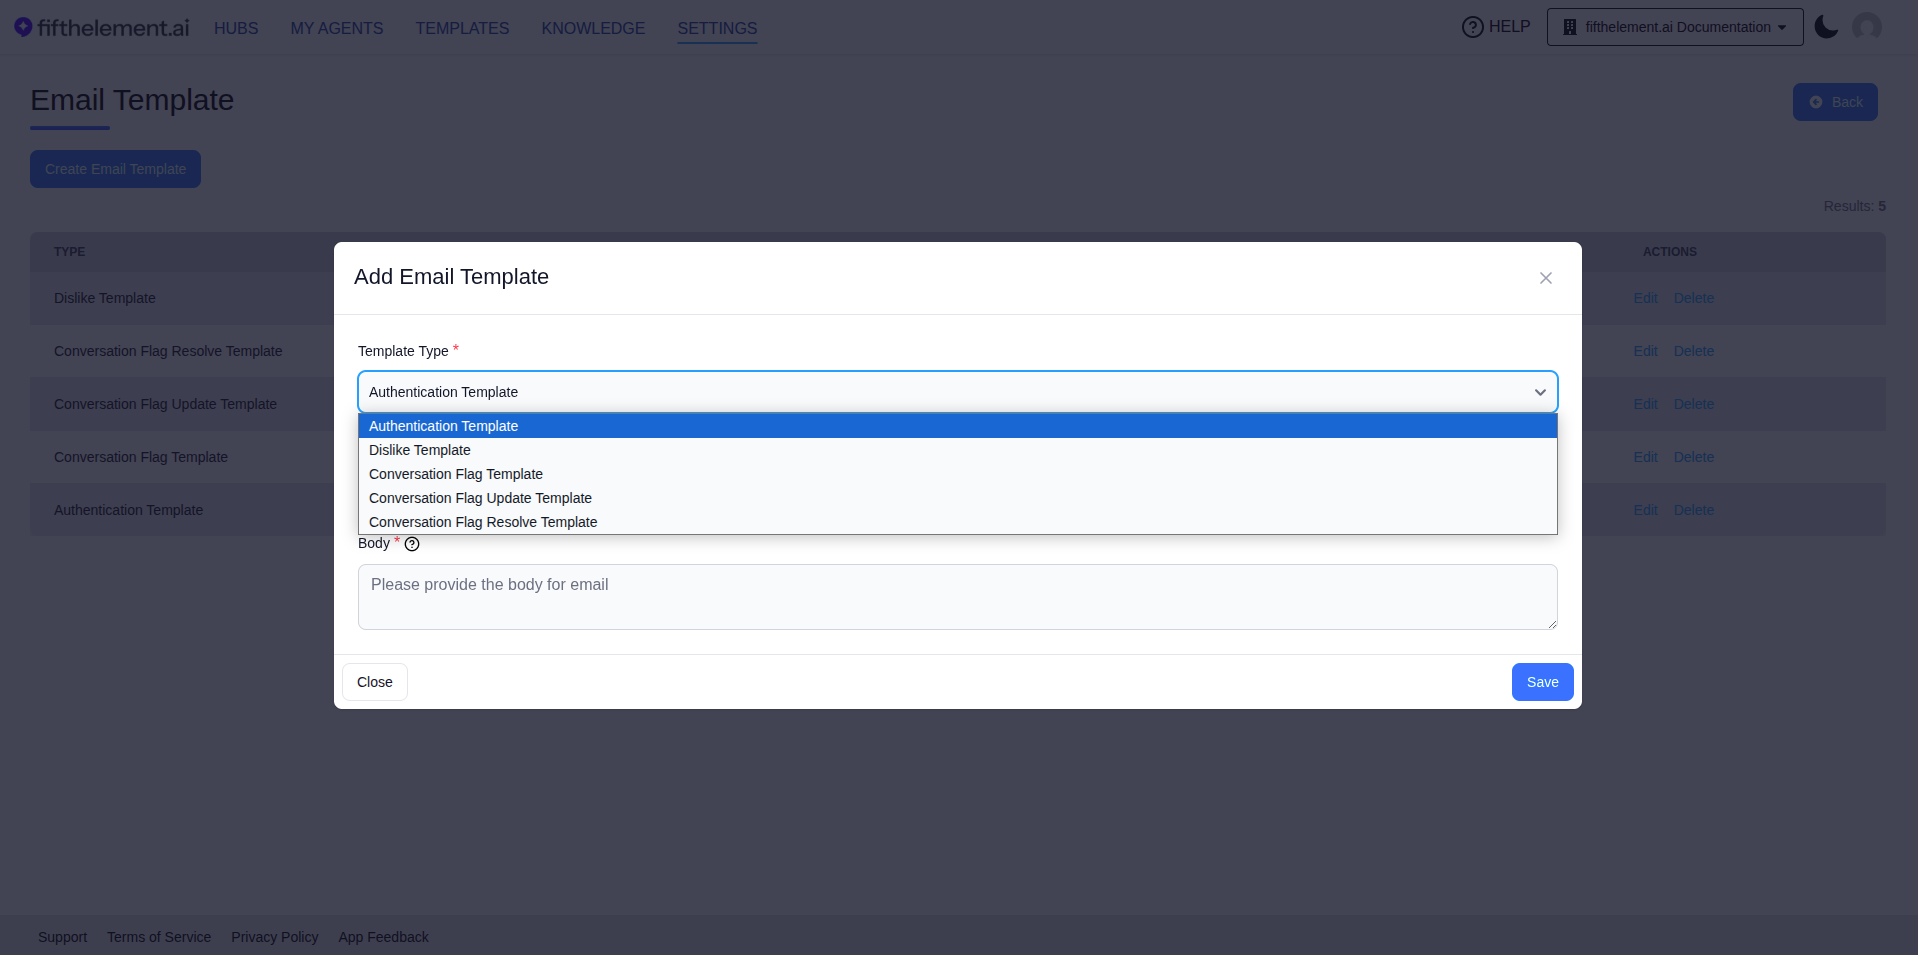Choose Dislike Template option in list

[958, 450]
